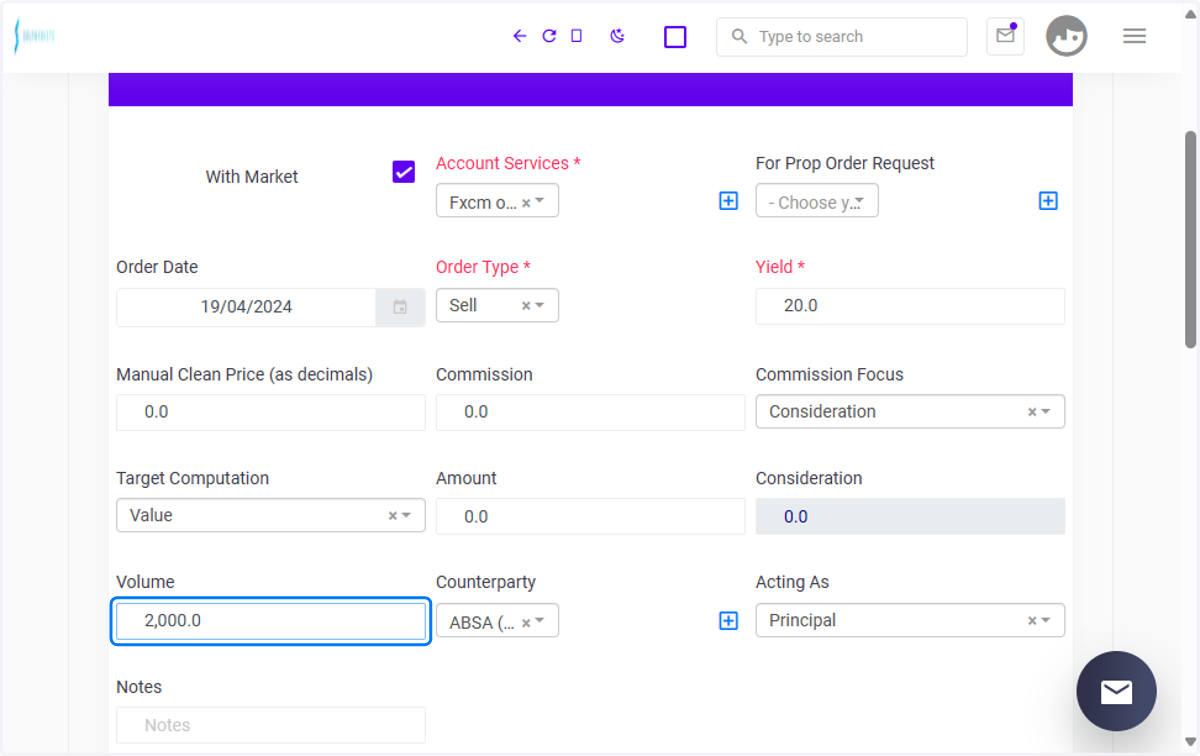Open the mail notifications icon

tap(1005, 36)
